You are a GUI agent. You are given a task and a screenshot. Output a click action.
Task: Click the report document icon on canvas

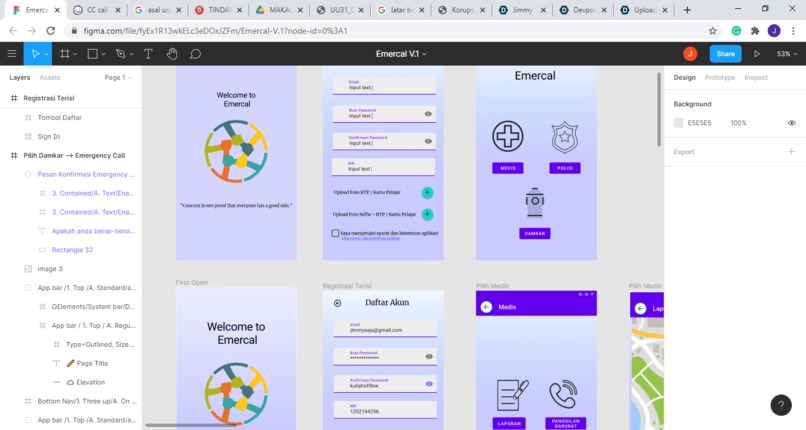512,395
